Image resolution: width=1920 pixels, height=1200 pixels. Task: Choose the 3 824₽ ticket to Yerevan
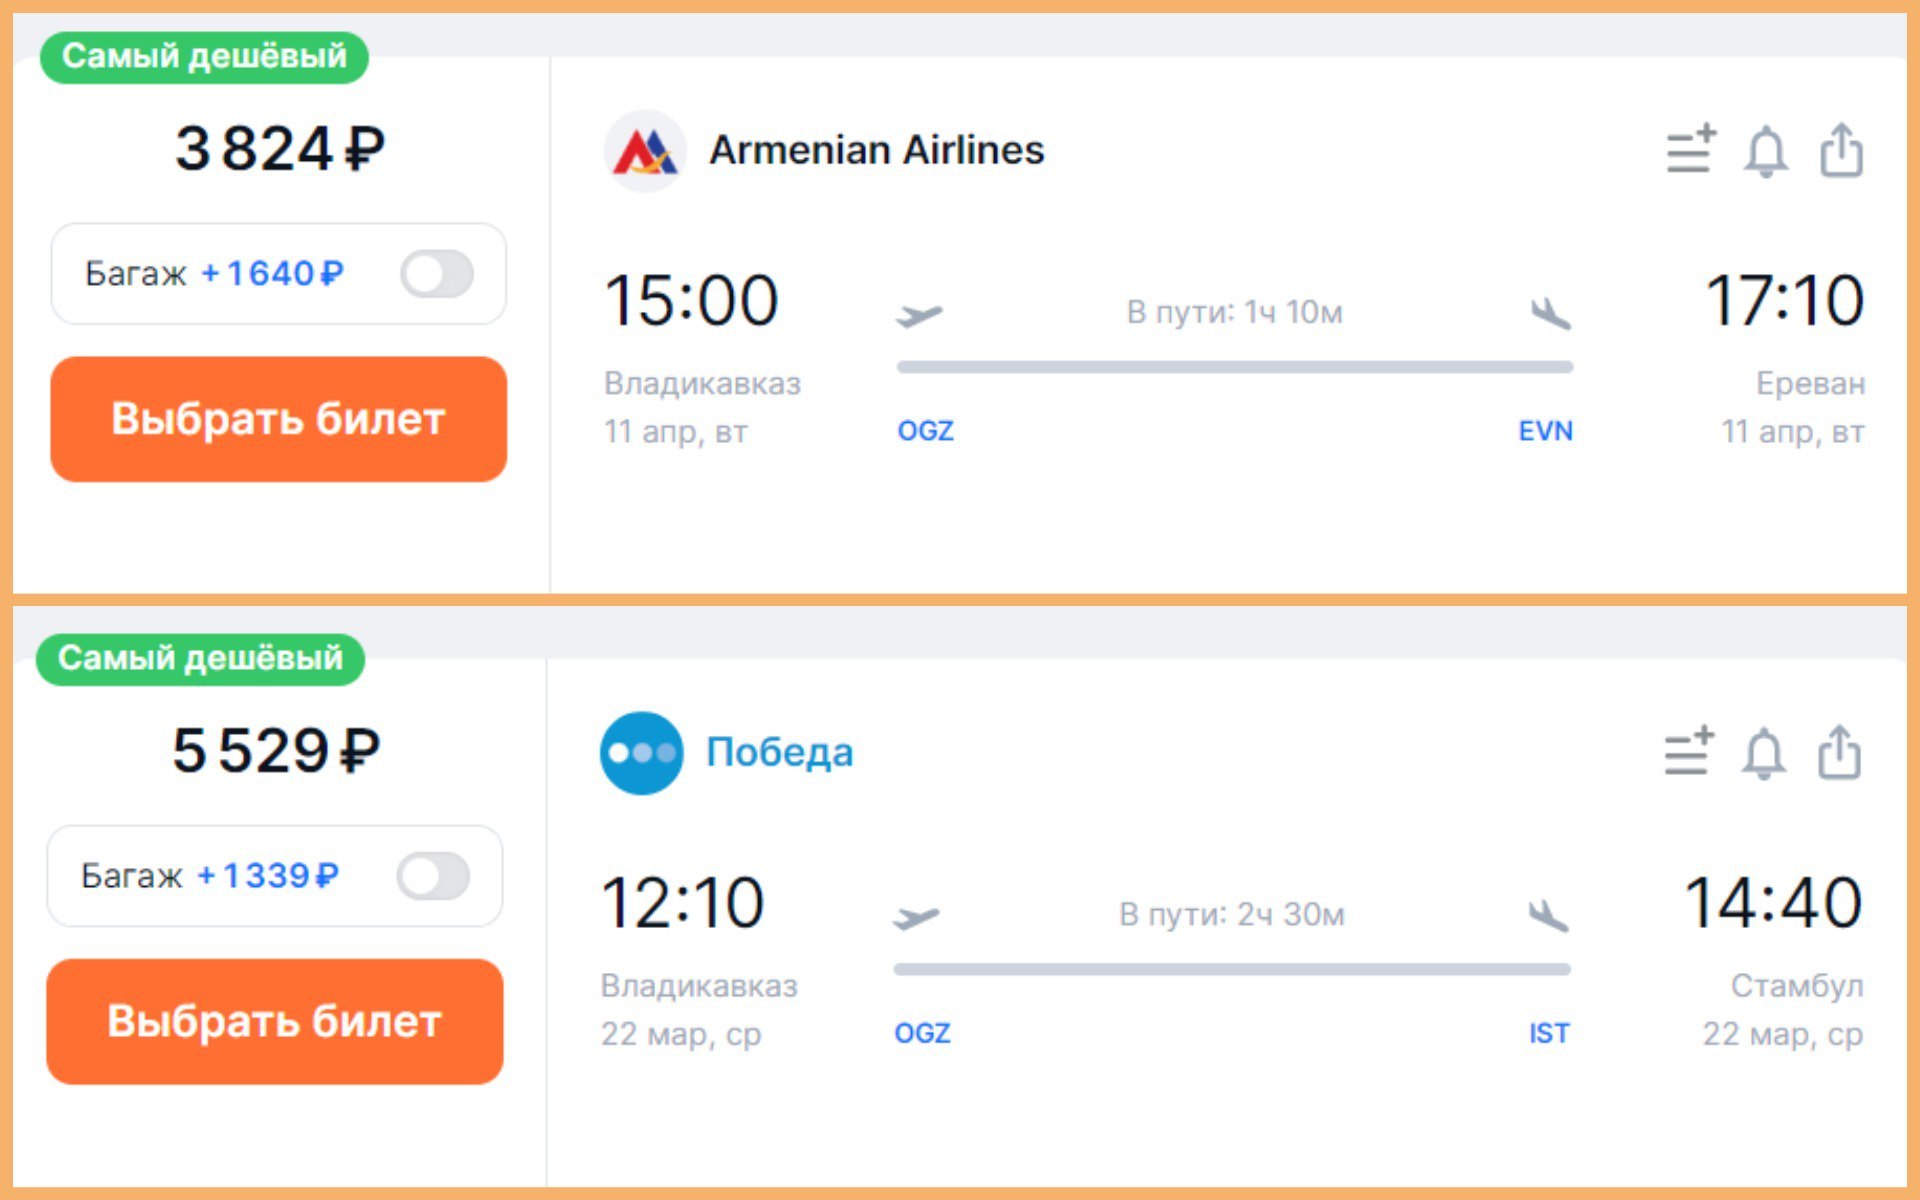click(x=279, y=419)
